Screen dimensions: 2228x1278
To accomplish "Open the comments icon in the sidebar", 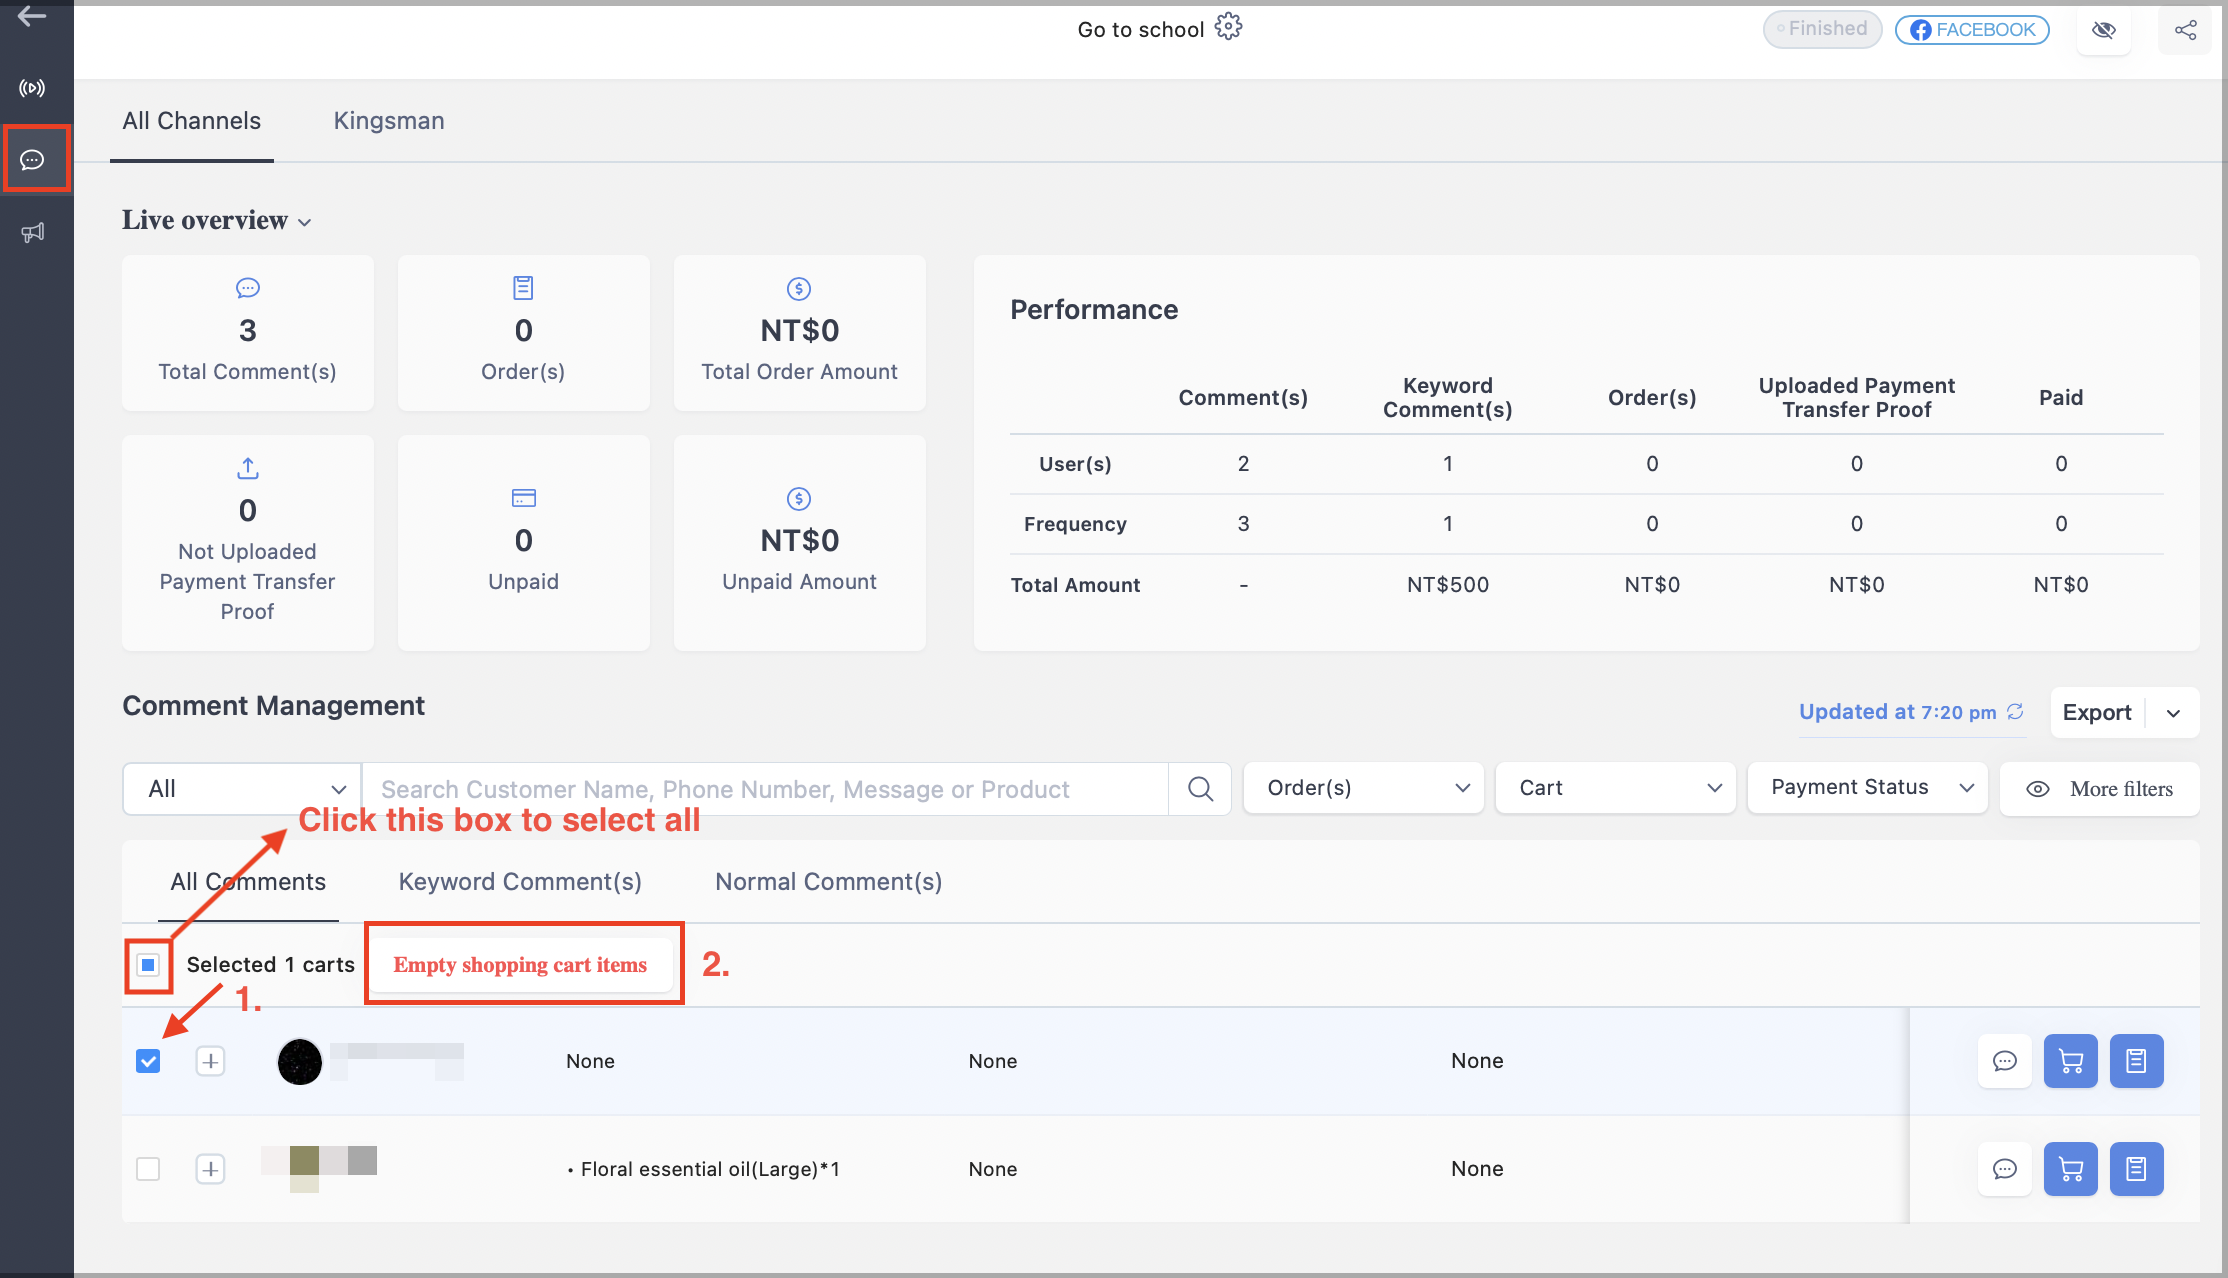I will pyautogui.click(x=33, y=160).
